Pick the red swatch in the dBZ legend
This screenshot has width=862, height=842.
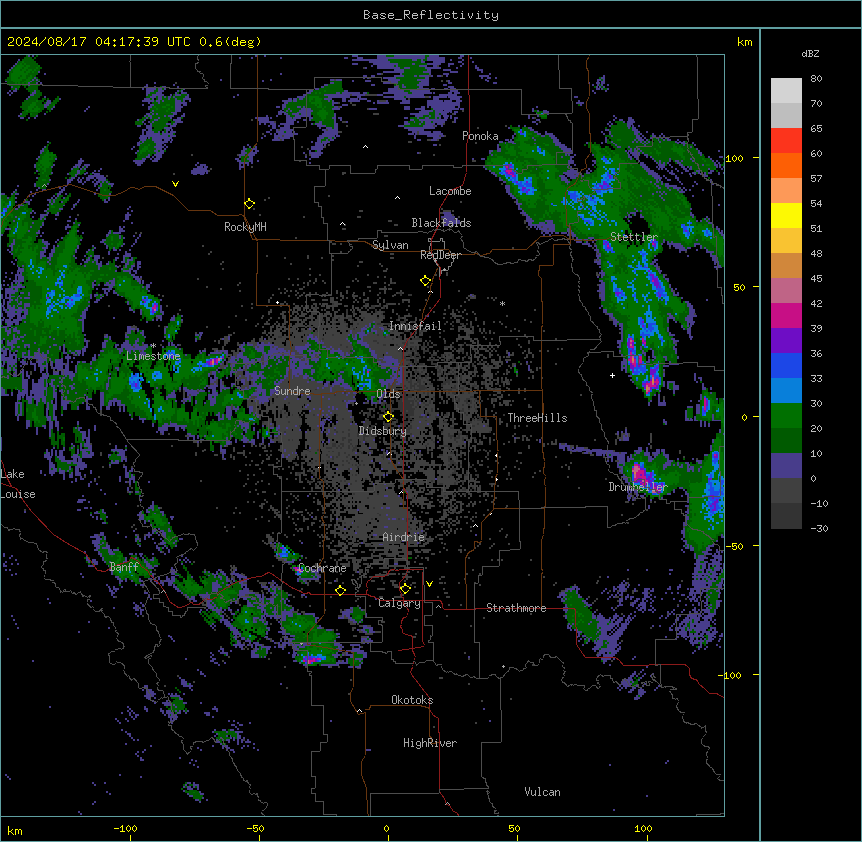786,141
